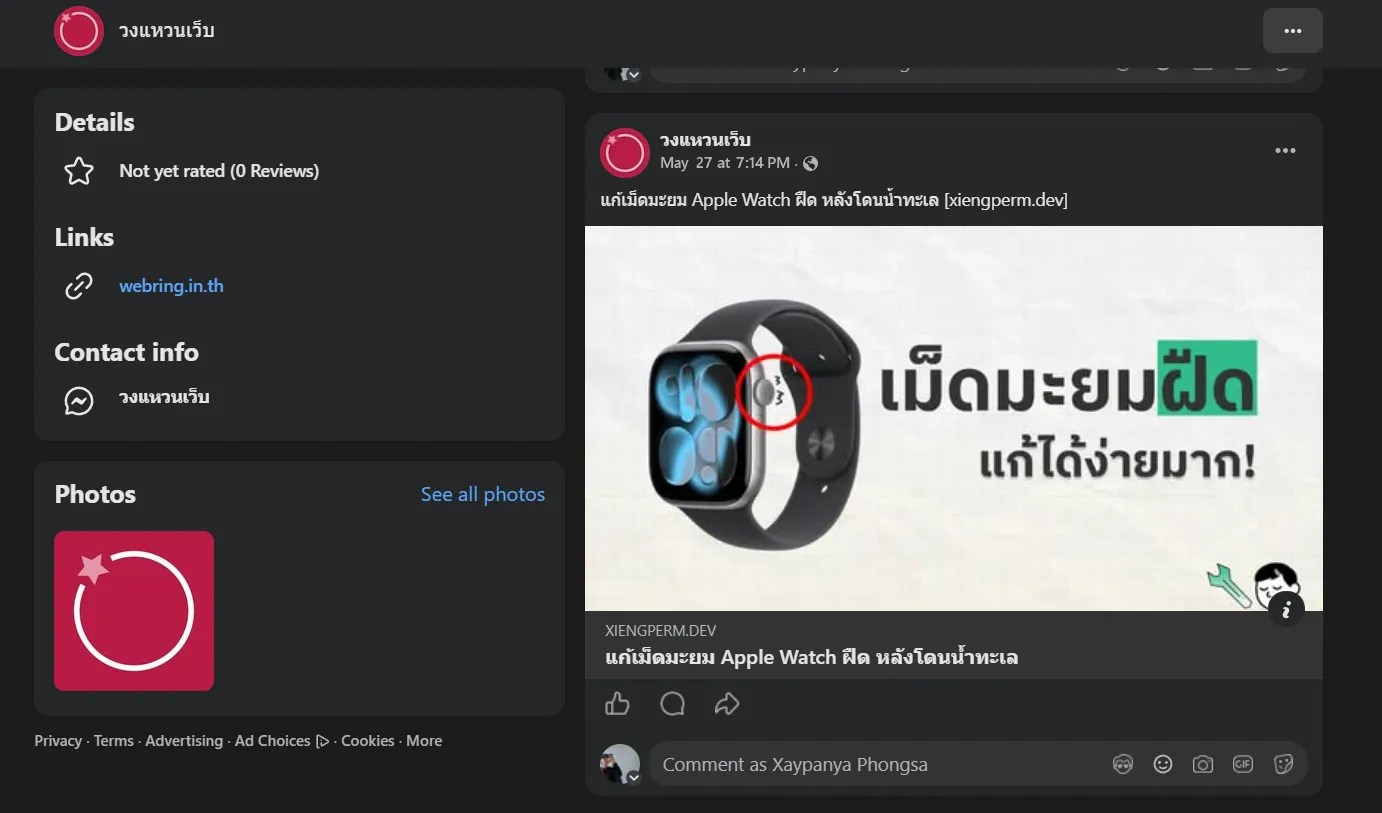Click 'Not yet rated (0 Reviews)' text

tap(219, 171)
